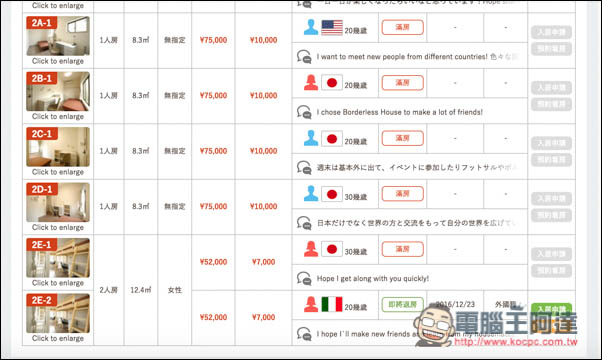Click 'Click to enlarge' under room 2D-1

tap(58, 227)
